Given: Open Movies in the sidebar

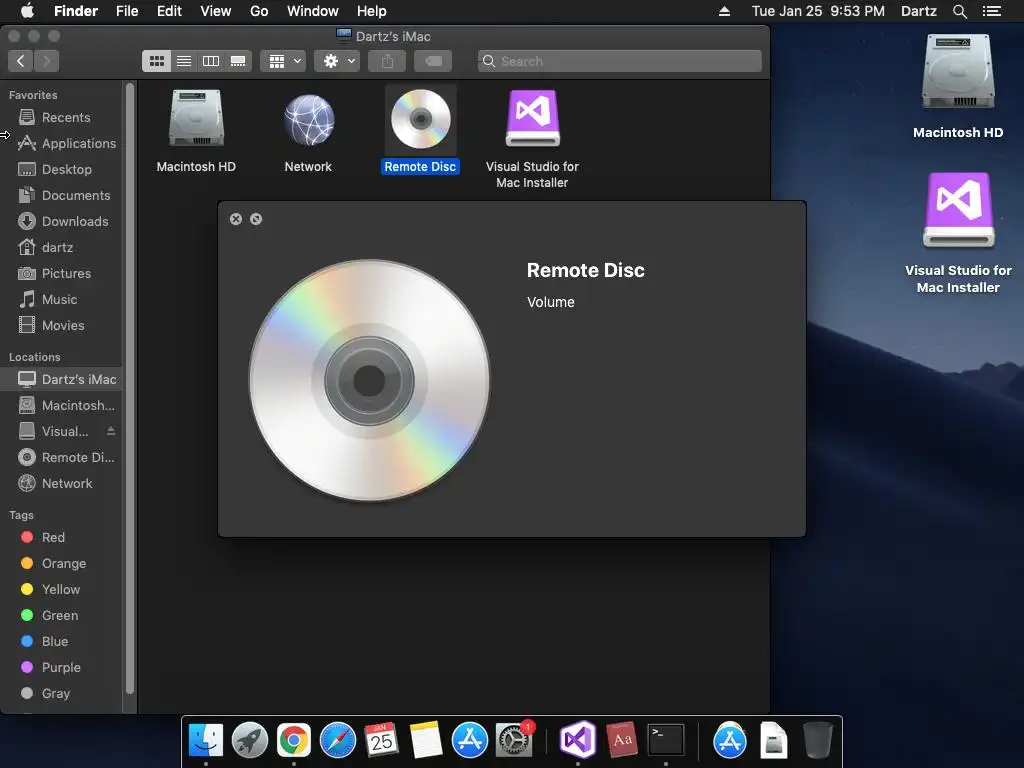Looking at the screenshot, I should pos(61,325).
